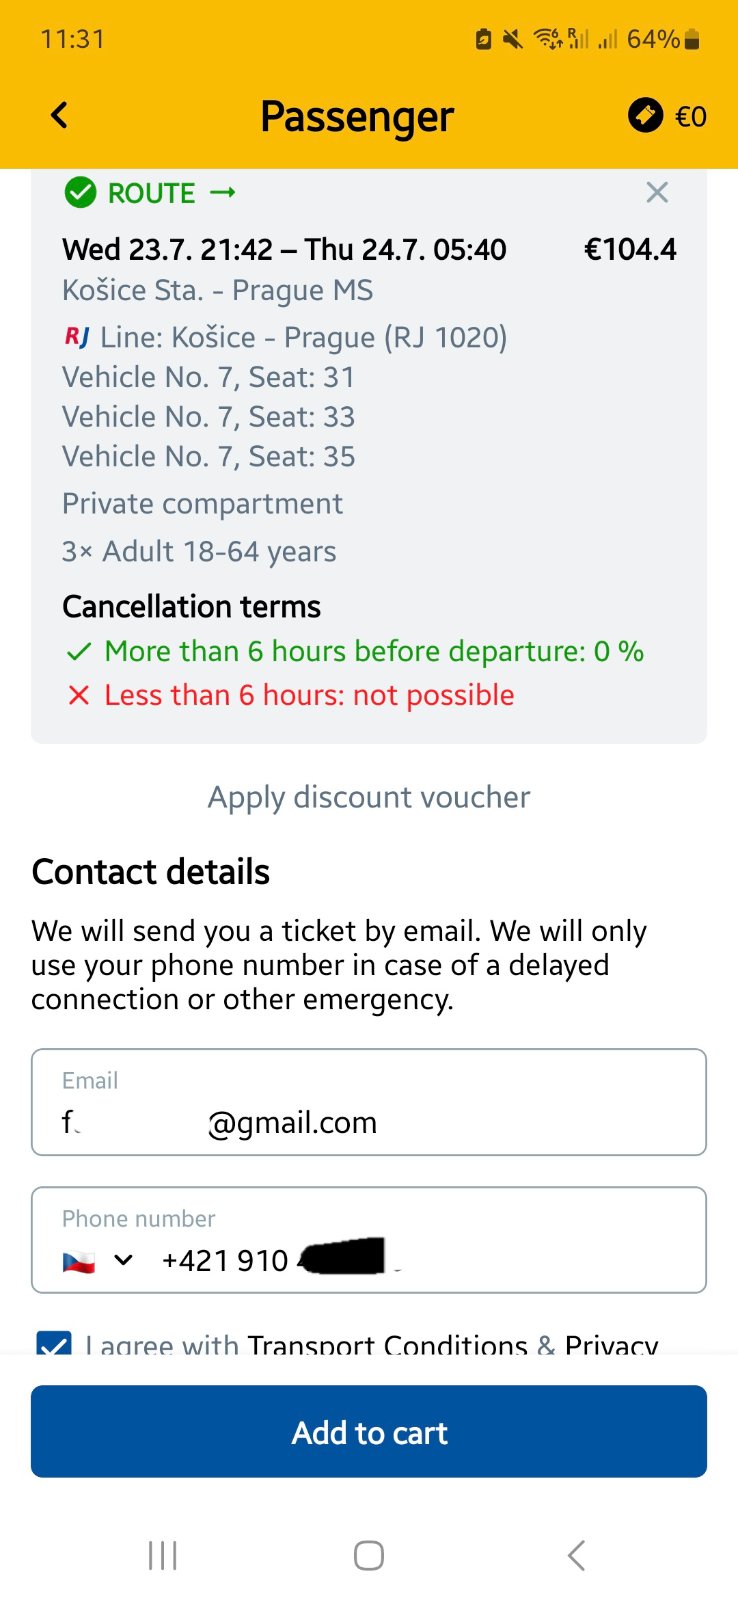Open the Transport Conditions link
Screen dimensions: 738x1600
(x=387, y=1345)
